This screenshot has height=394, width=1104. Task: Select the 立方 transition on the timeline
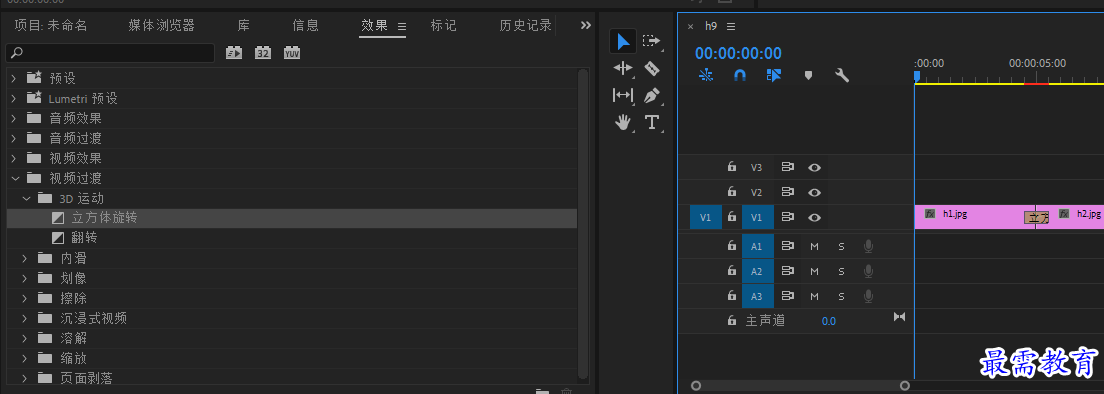coord(1037,218)
